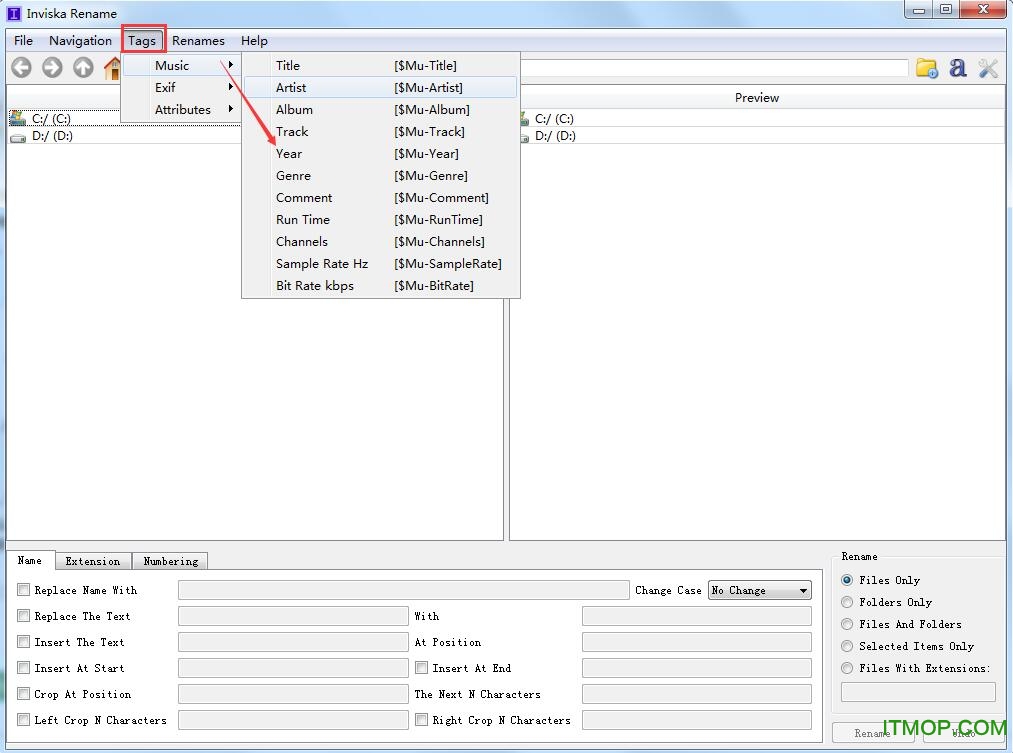Insert the Bit Rate kbps tag
The image size is (1013, 753).
click(x=381, y=285)
